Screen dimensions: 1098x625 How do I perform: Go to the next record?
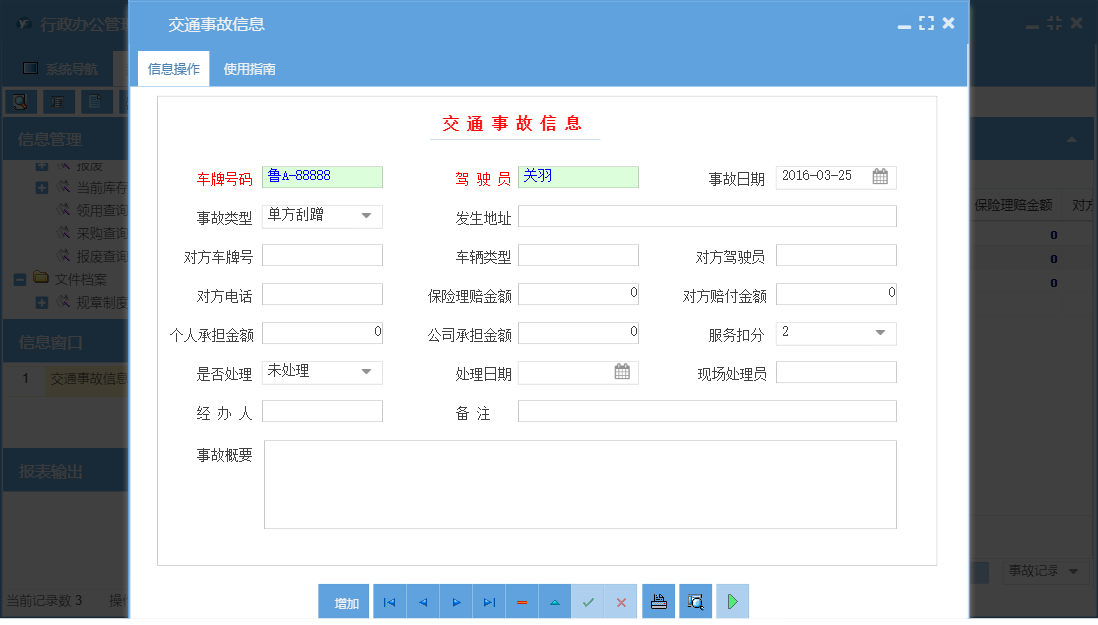(x=455, y=602)
